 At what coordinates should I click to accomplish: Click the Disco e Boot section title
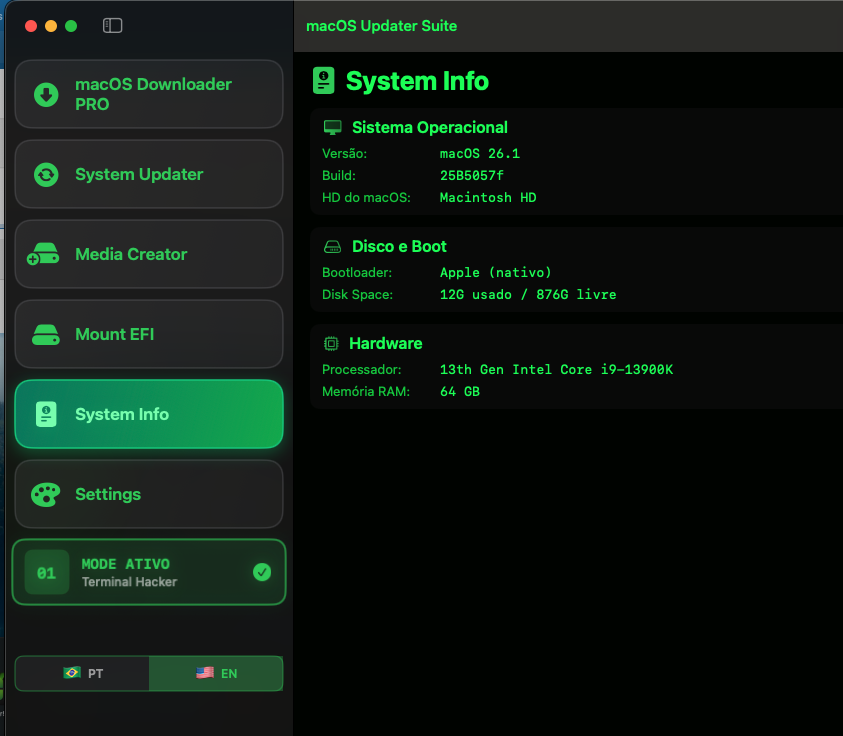[x=399, y=247]
